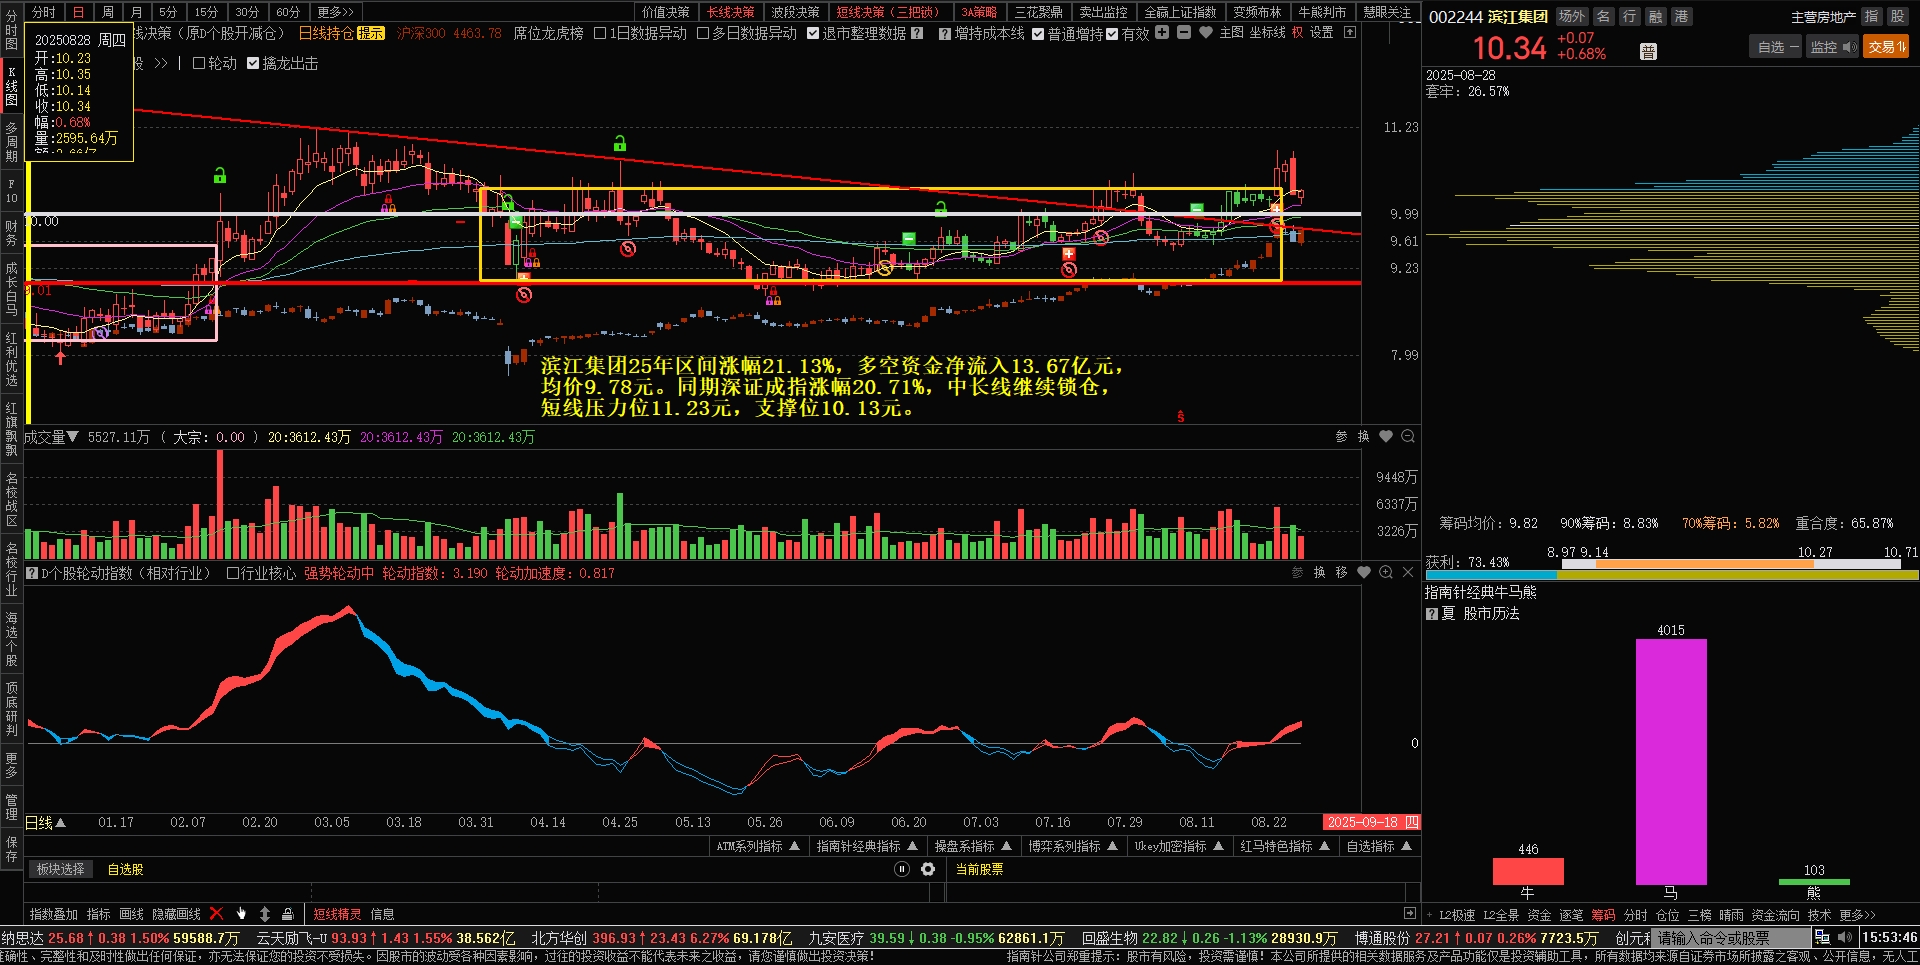Open the 波段决策 tab

pyautogui.click(x=795, y=12)
